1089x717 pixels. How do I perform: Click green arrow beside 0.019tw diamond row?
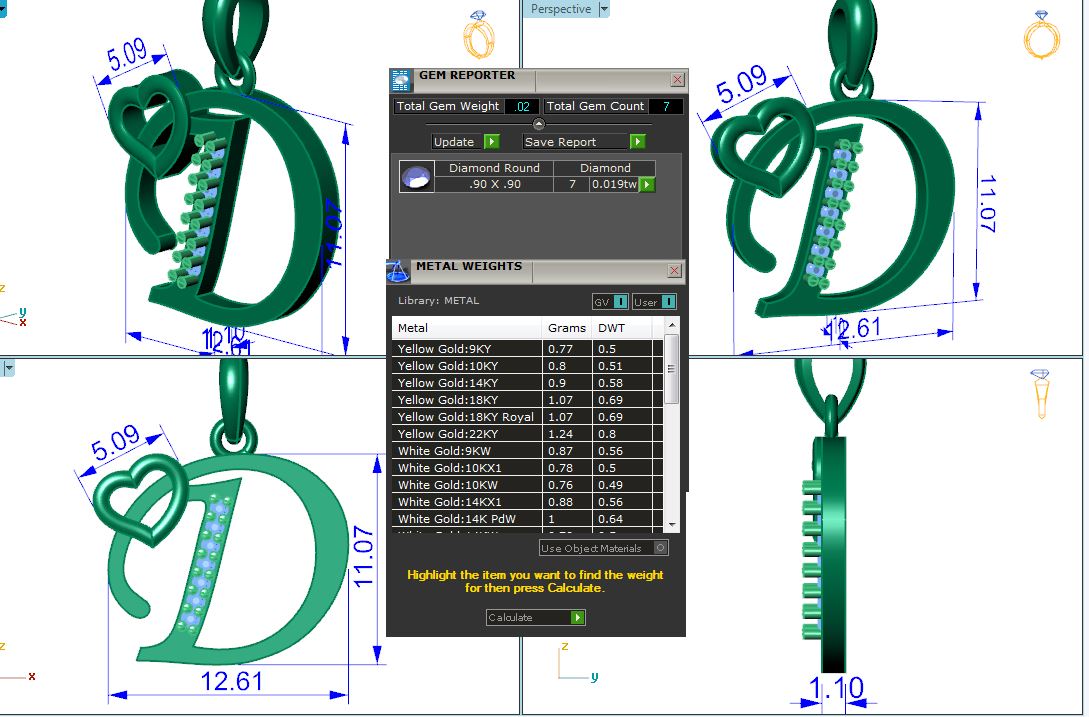(x=647, y=184)
